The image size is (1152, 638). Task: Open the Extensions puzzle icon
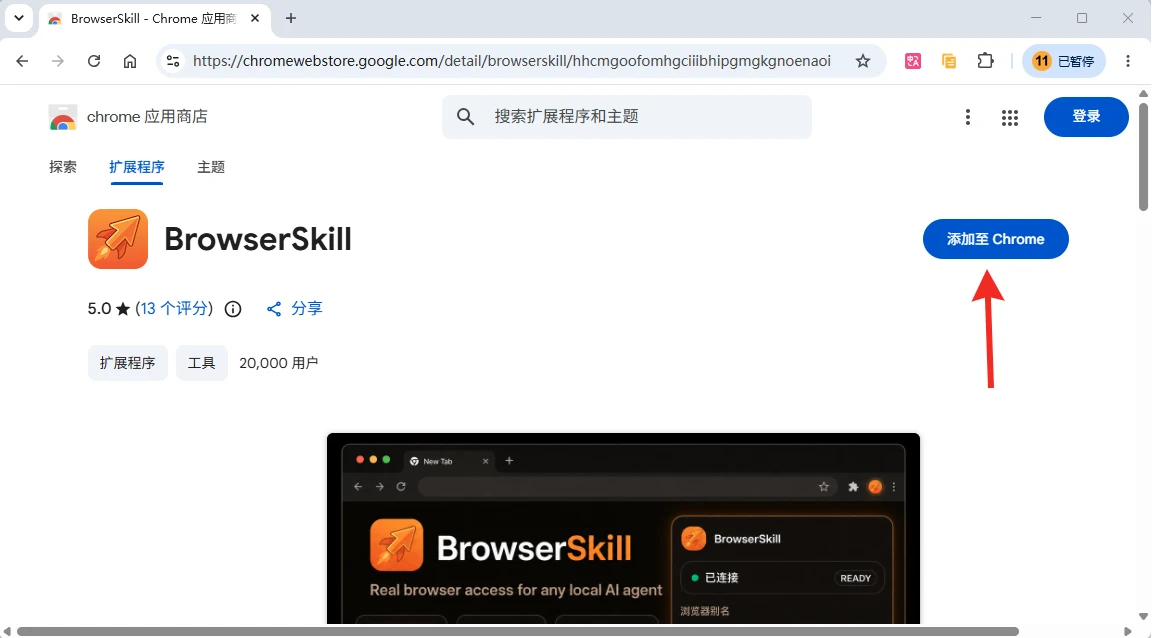pos(985,61)
